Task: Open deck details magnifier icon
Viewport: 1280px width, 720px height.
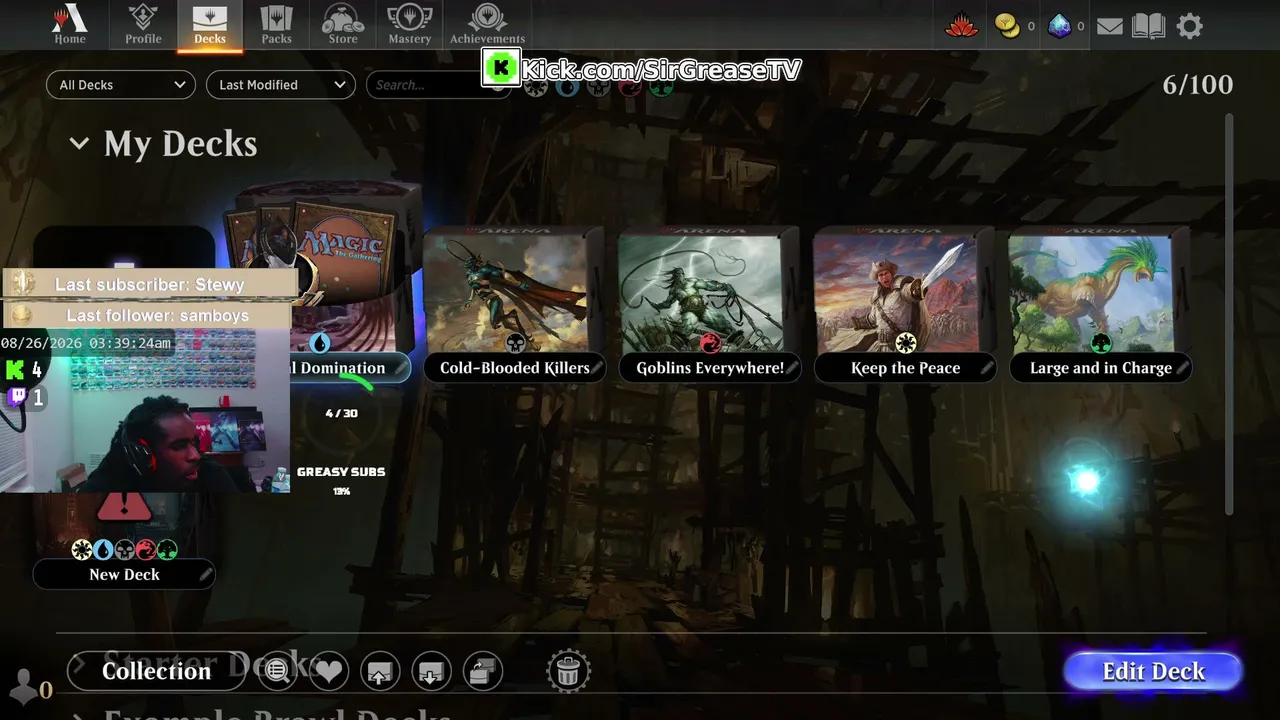Action: click(278, 671)
